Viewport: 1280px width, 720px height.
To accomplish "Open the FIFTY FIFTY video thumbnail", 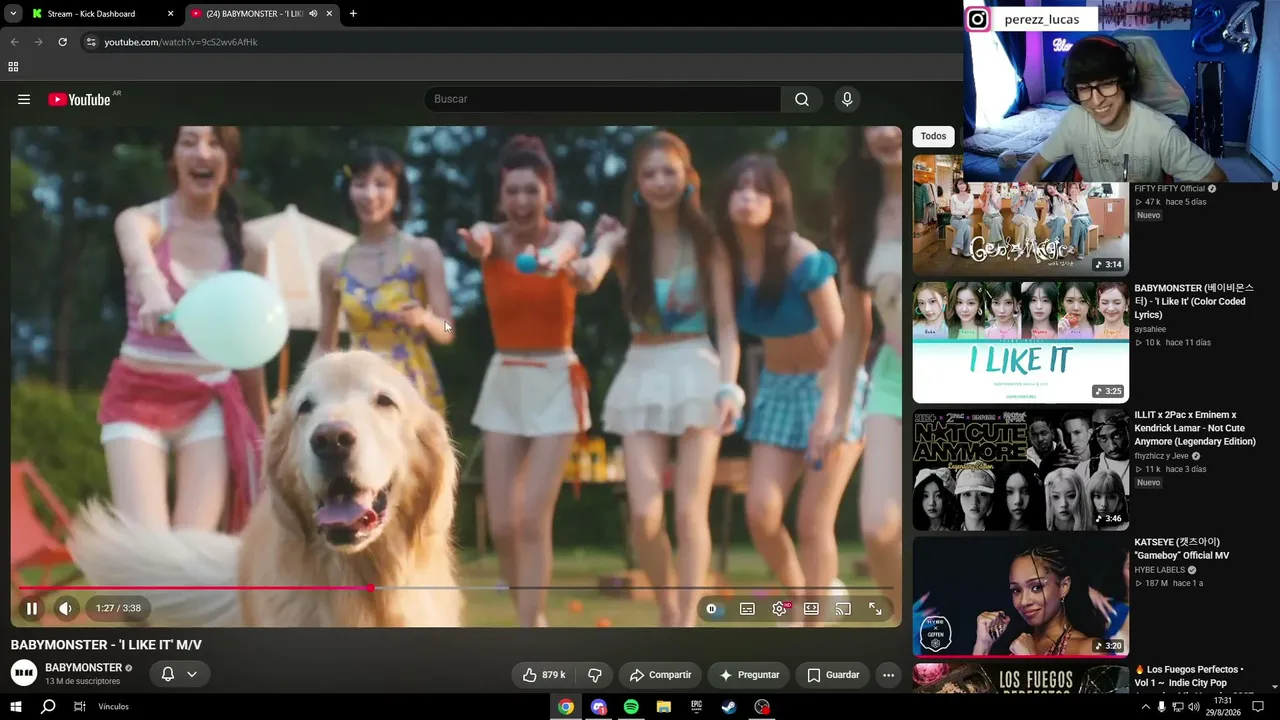I will 1020,214.
